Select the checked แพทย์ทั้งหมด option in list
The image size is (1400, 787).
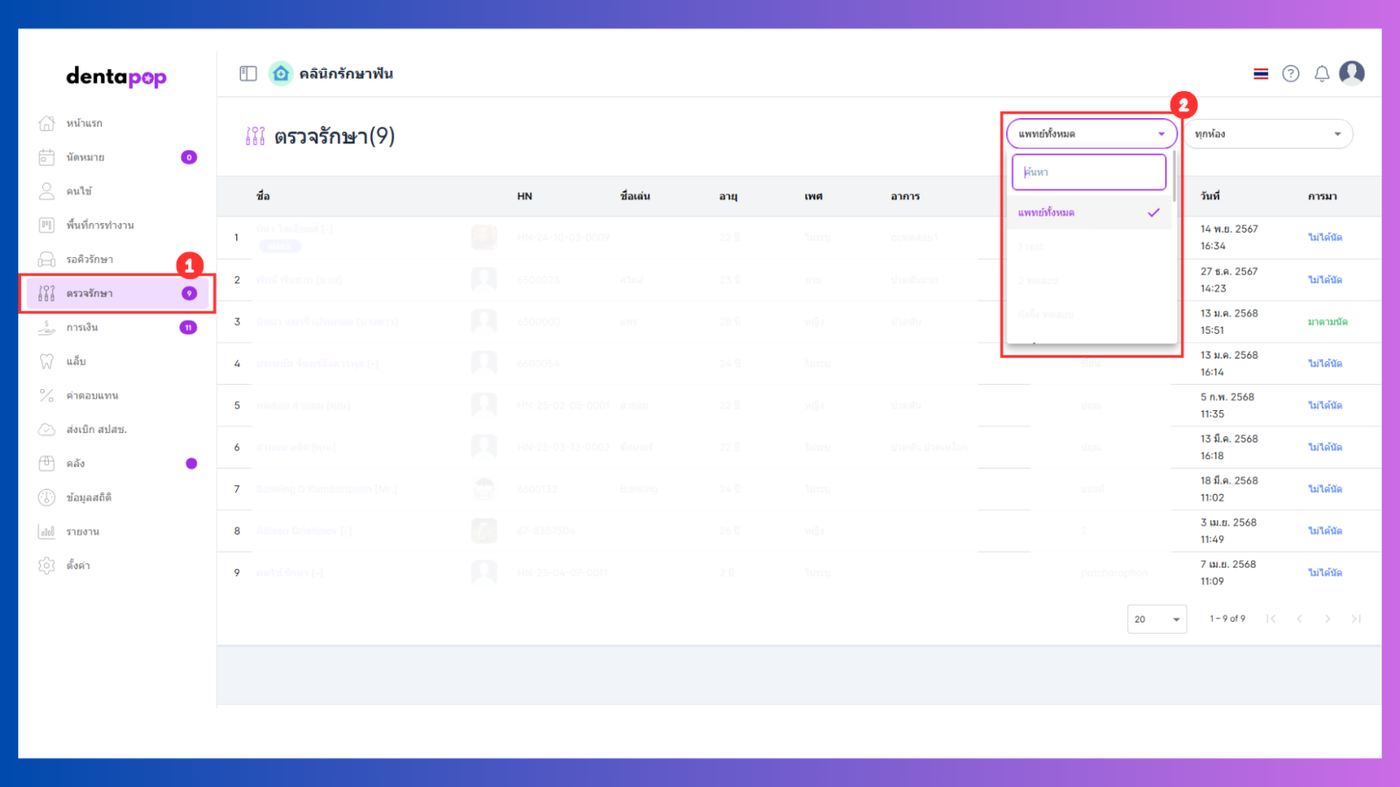pyautogui.click(x=1089, y=212)
